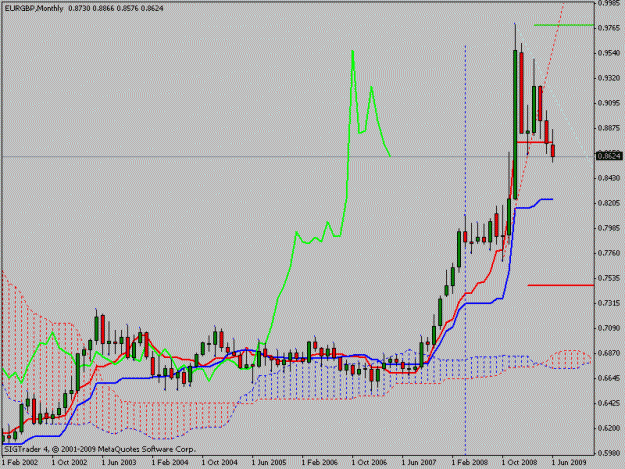
Task: Select the thick red horizontal line near 0.7535
Action: 561,285
